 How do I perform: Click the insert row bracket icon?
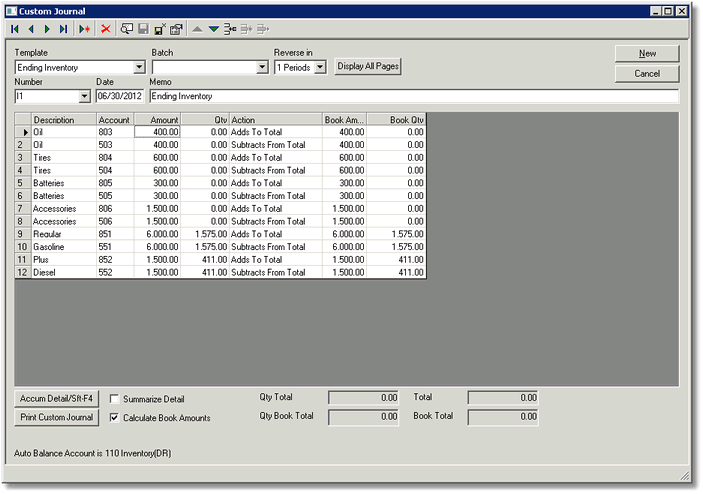230,29
